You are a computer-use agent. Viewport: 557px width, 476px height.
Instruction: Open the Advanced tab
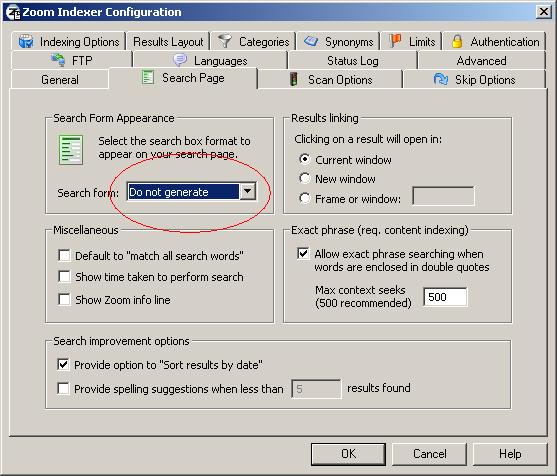[481, 61]
